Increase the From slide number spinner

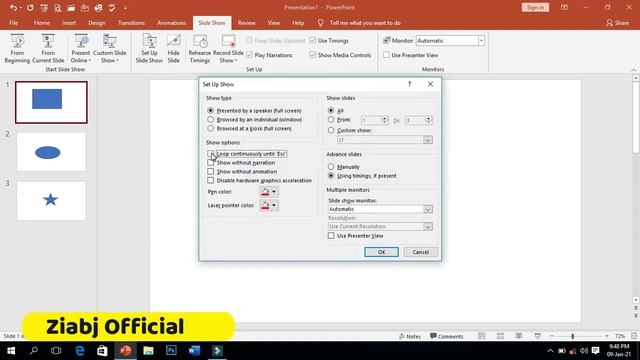click(384, 118)
